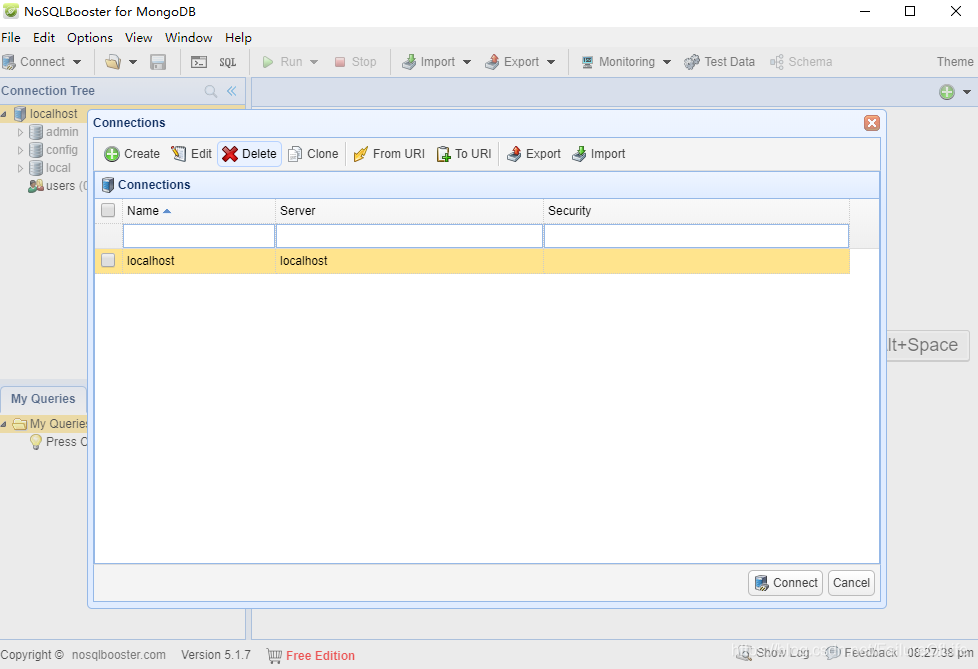Click the Stop toolbar button

pos(356,62)
